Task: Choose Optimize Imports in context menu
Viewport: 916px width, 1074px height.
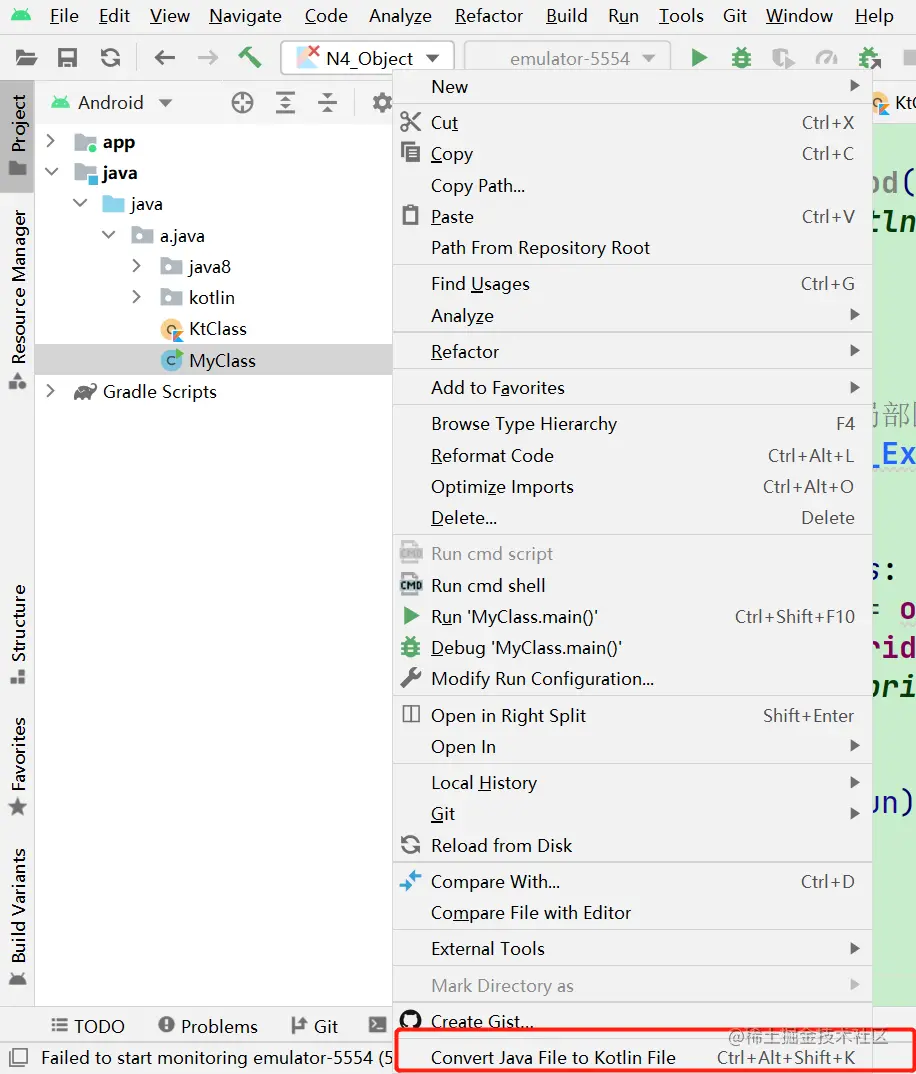Action: pos(632,486)
